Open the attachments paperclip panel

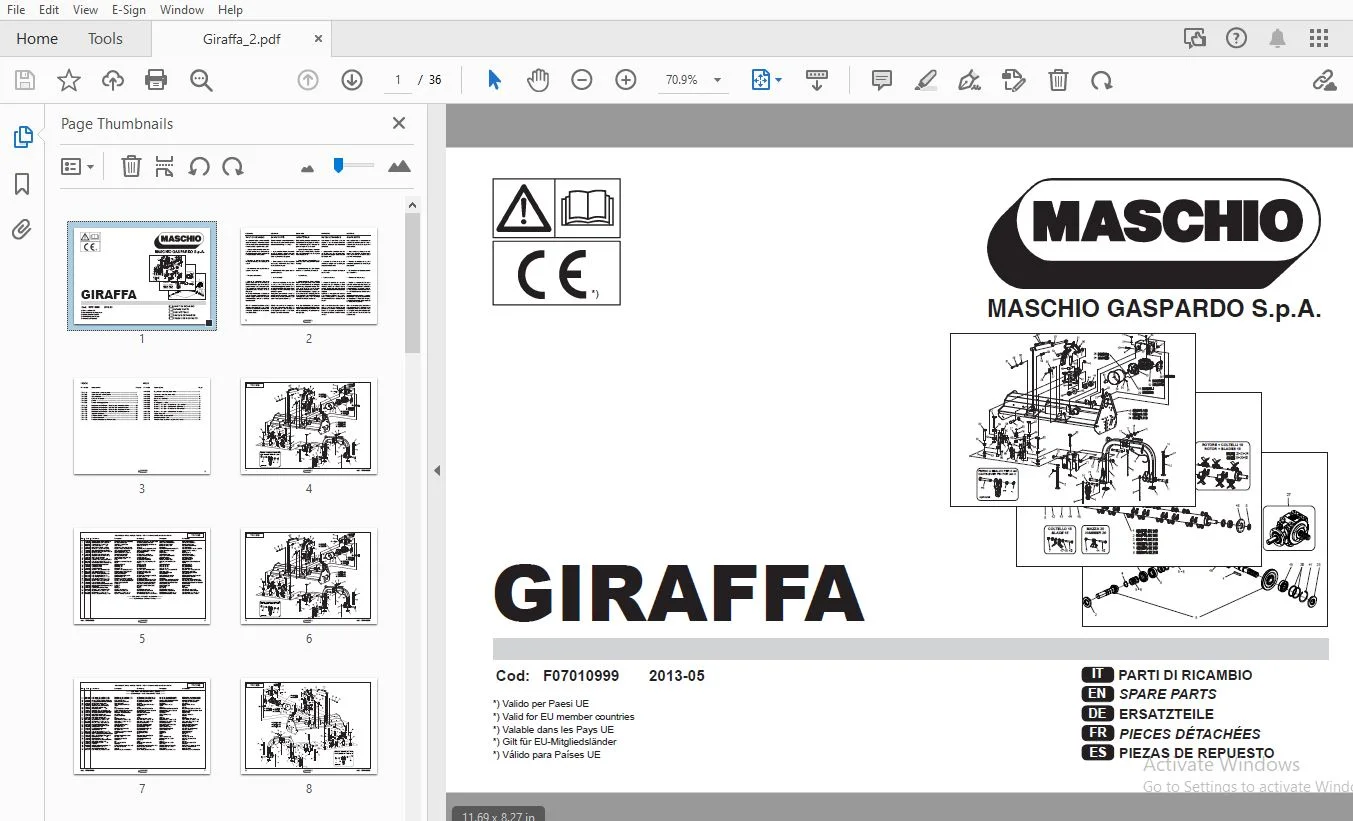[22, 230]
